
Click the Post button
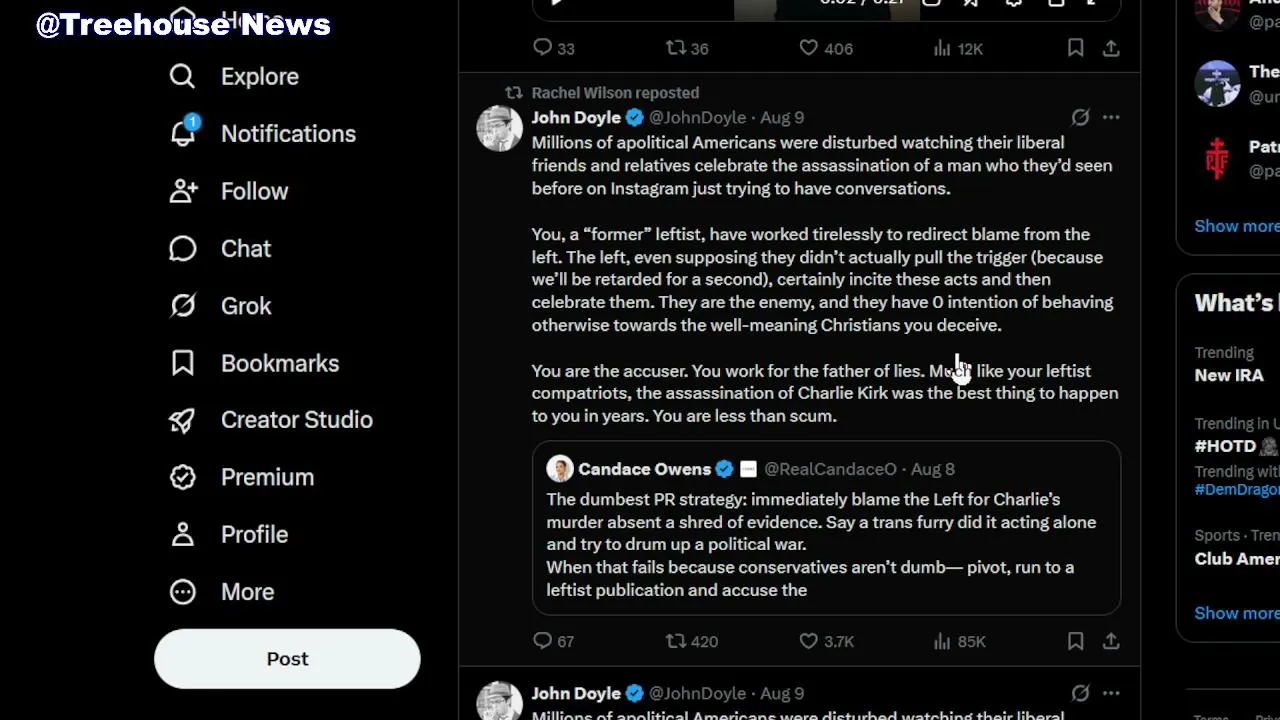(x=287, y=659)
